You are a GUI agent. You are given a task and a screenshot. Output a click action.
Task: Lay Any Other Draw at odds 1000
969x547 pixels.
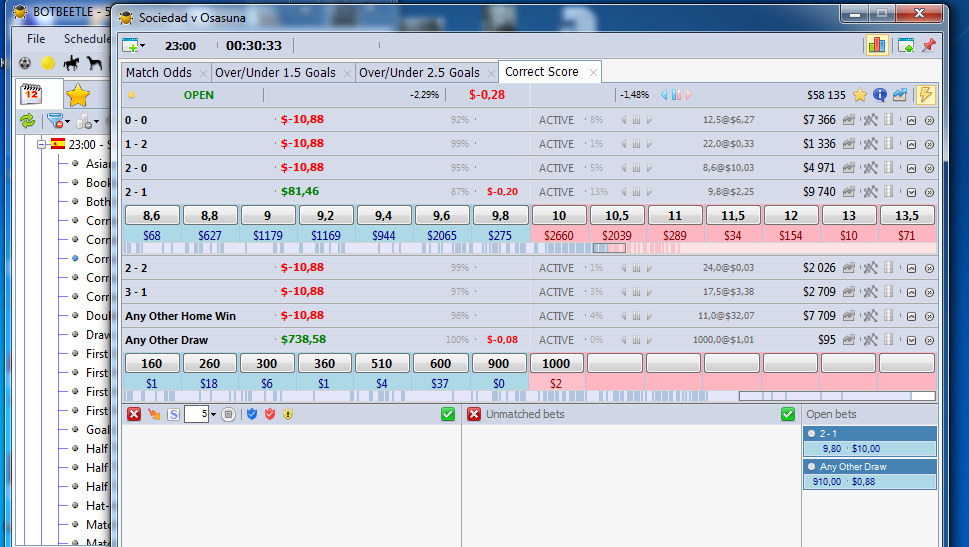(556, 363)
